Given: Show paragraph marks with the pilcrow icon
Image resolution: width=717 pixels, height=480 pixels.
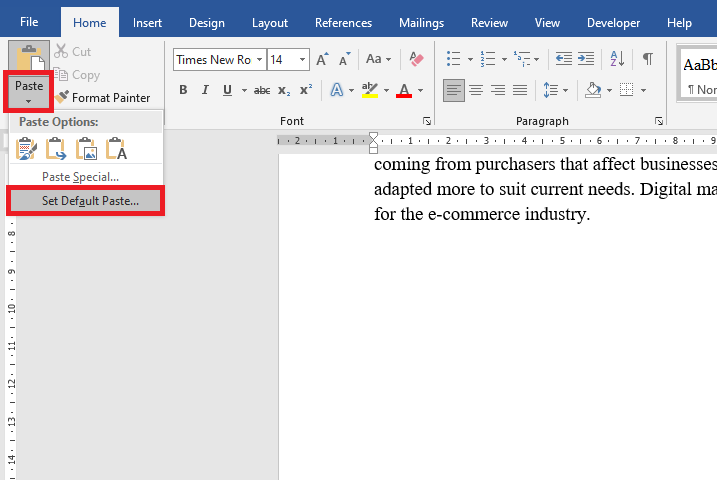Looking at the screenshot, I should [x=648, y=60].
